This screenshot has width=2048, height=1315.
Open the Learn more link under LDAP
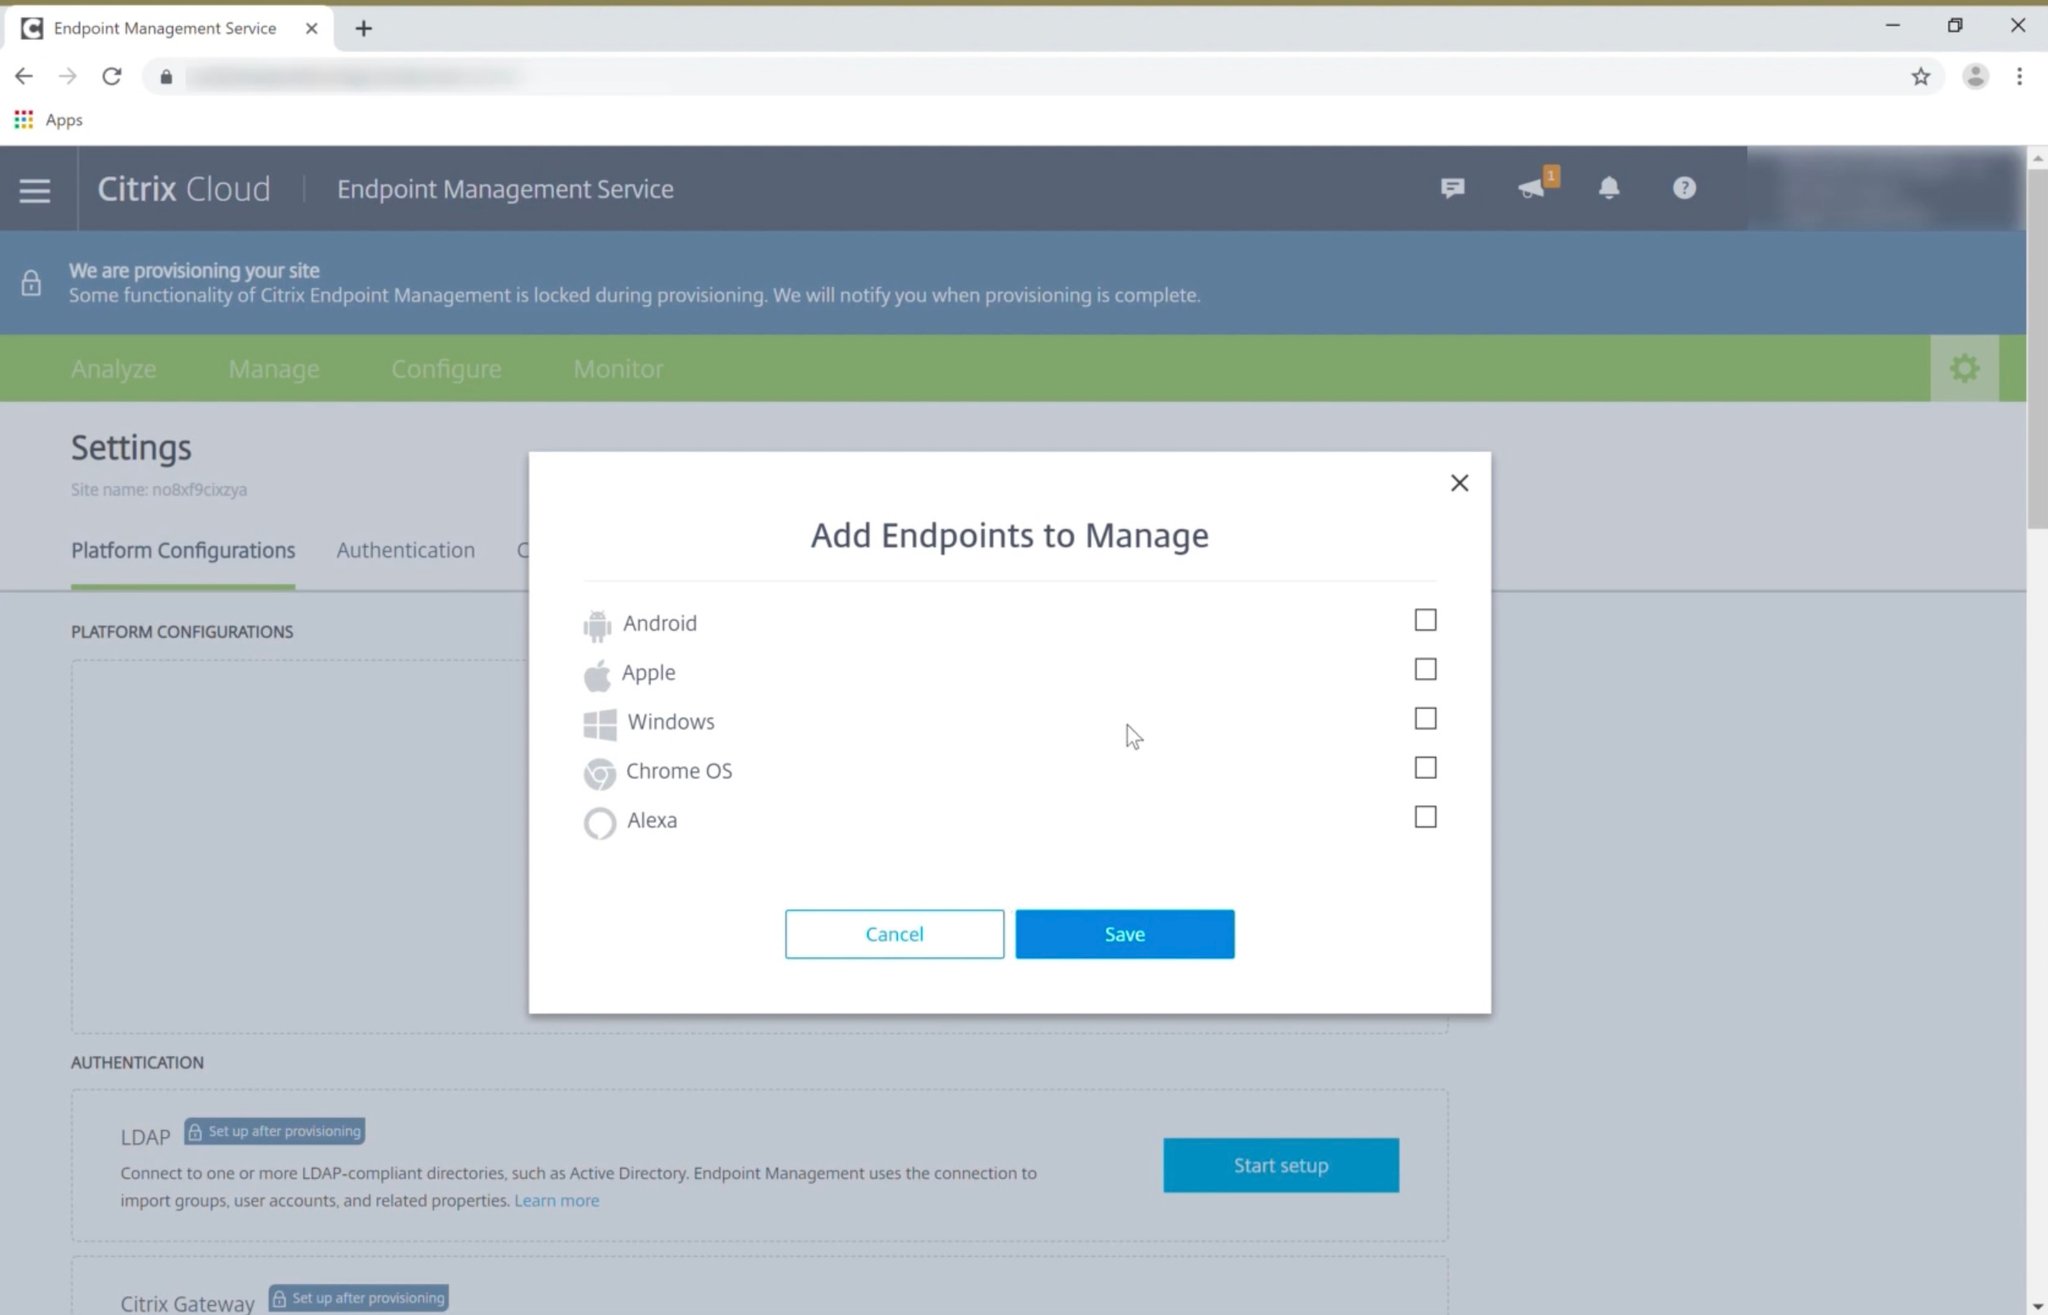556,1200
